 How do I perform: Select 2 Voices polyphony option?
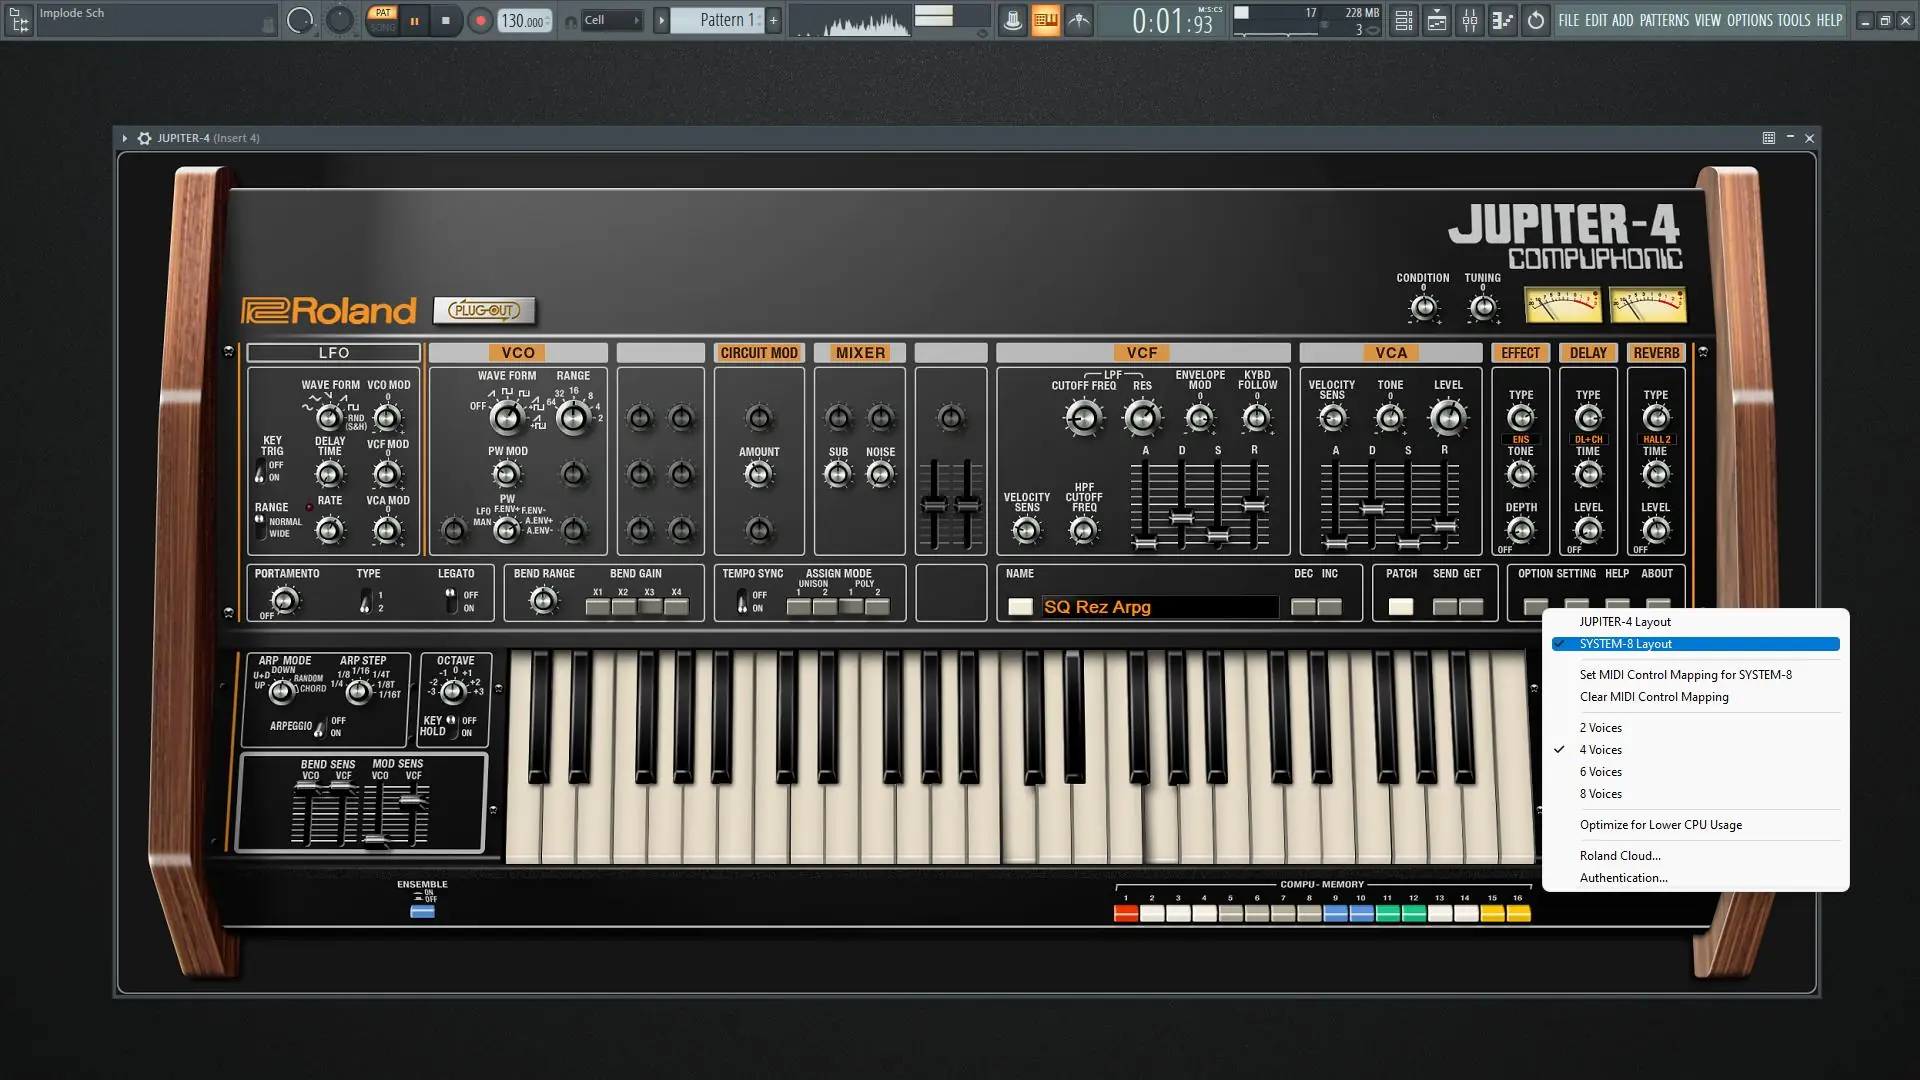1600,728
